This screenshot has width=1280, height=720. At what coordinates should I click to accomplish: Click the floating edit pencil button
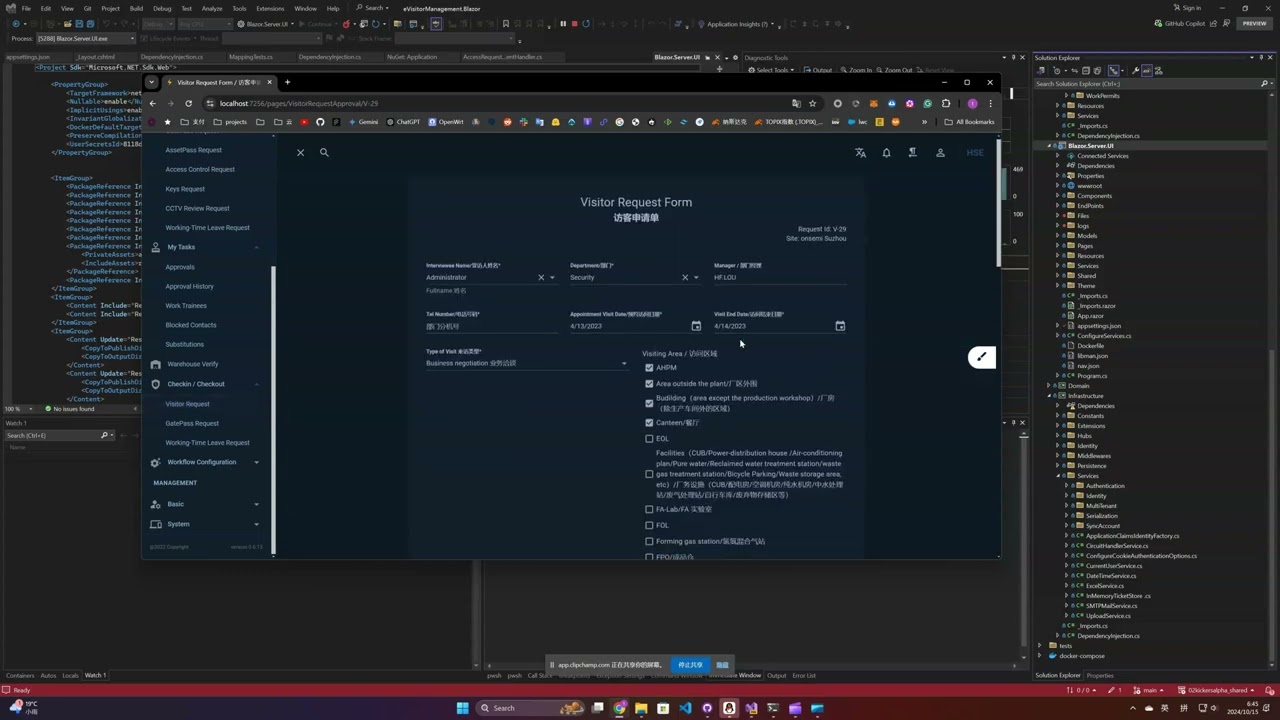(982, 357)
